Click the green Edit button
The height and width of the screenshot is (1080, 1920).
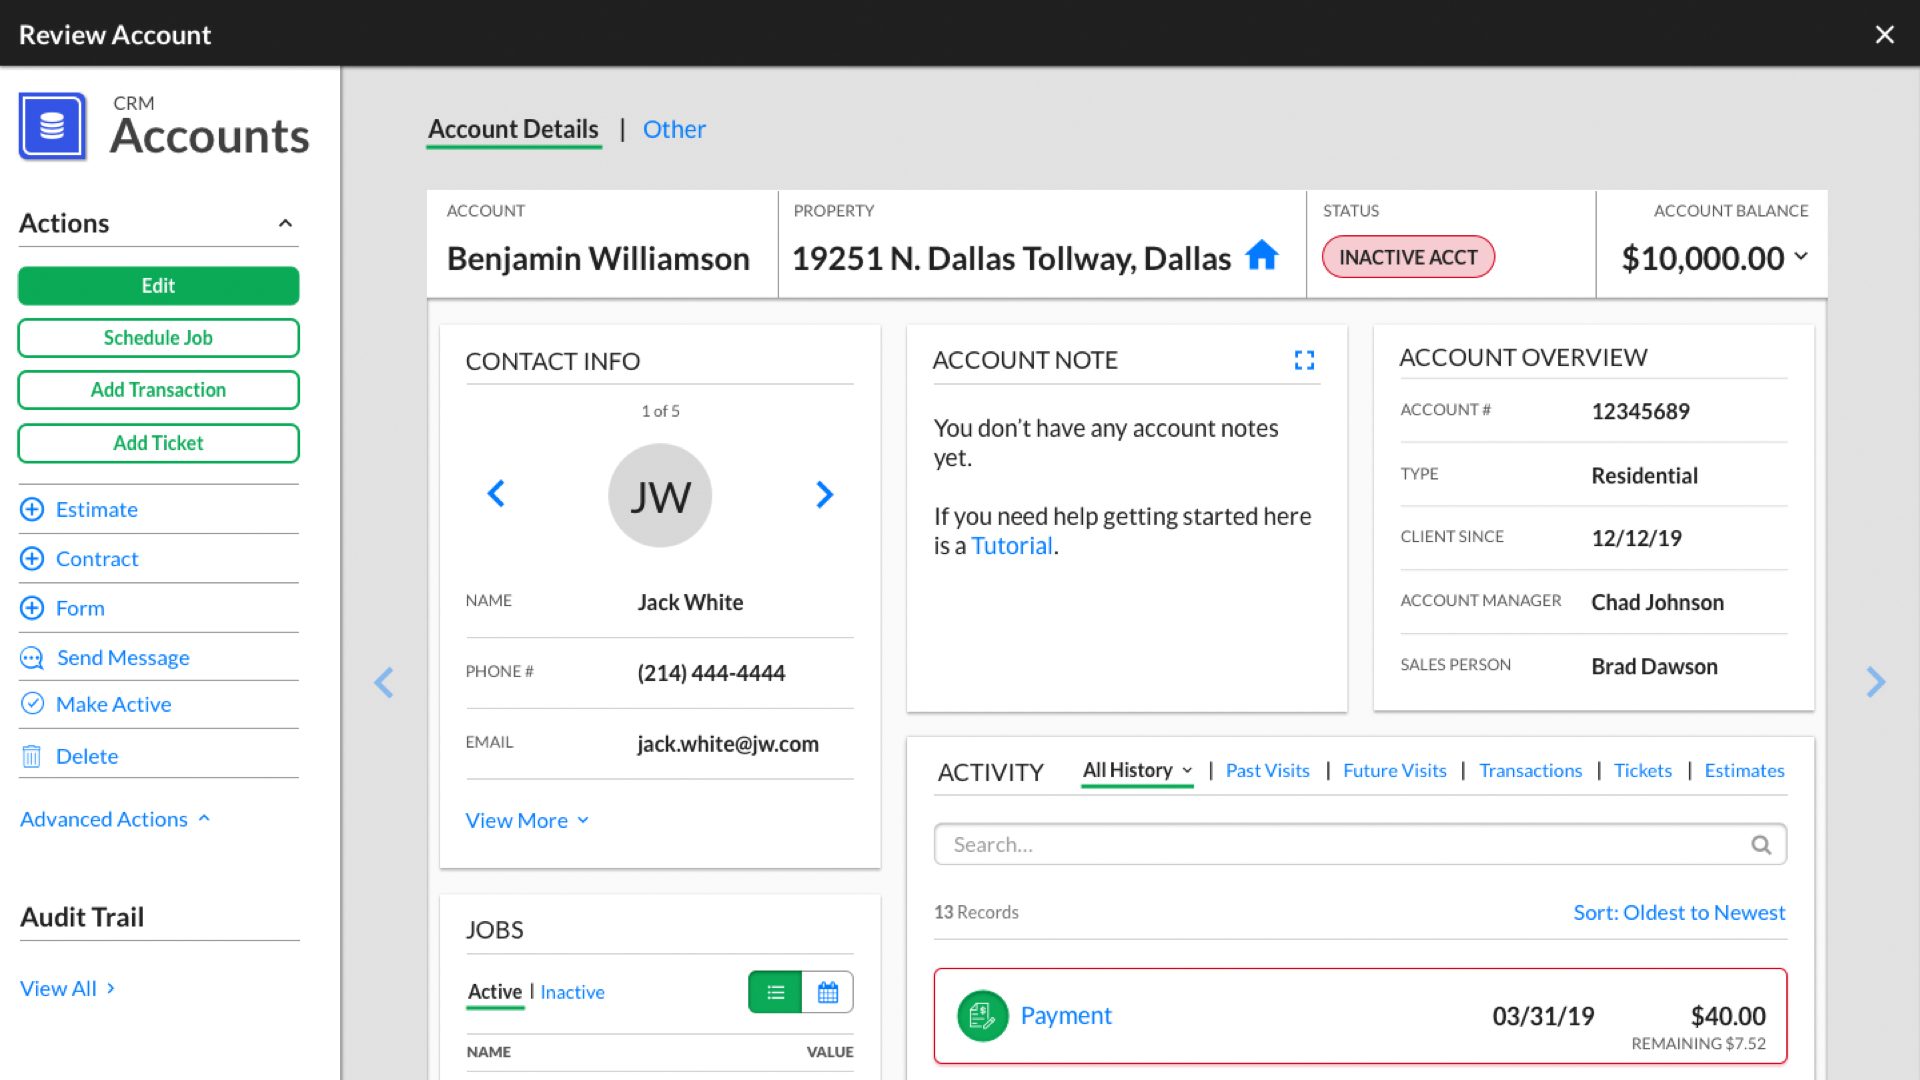(158, 286)
